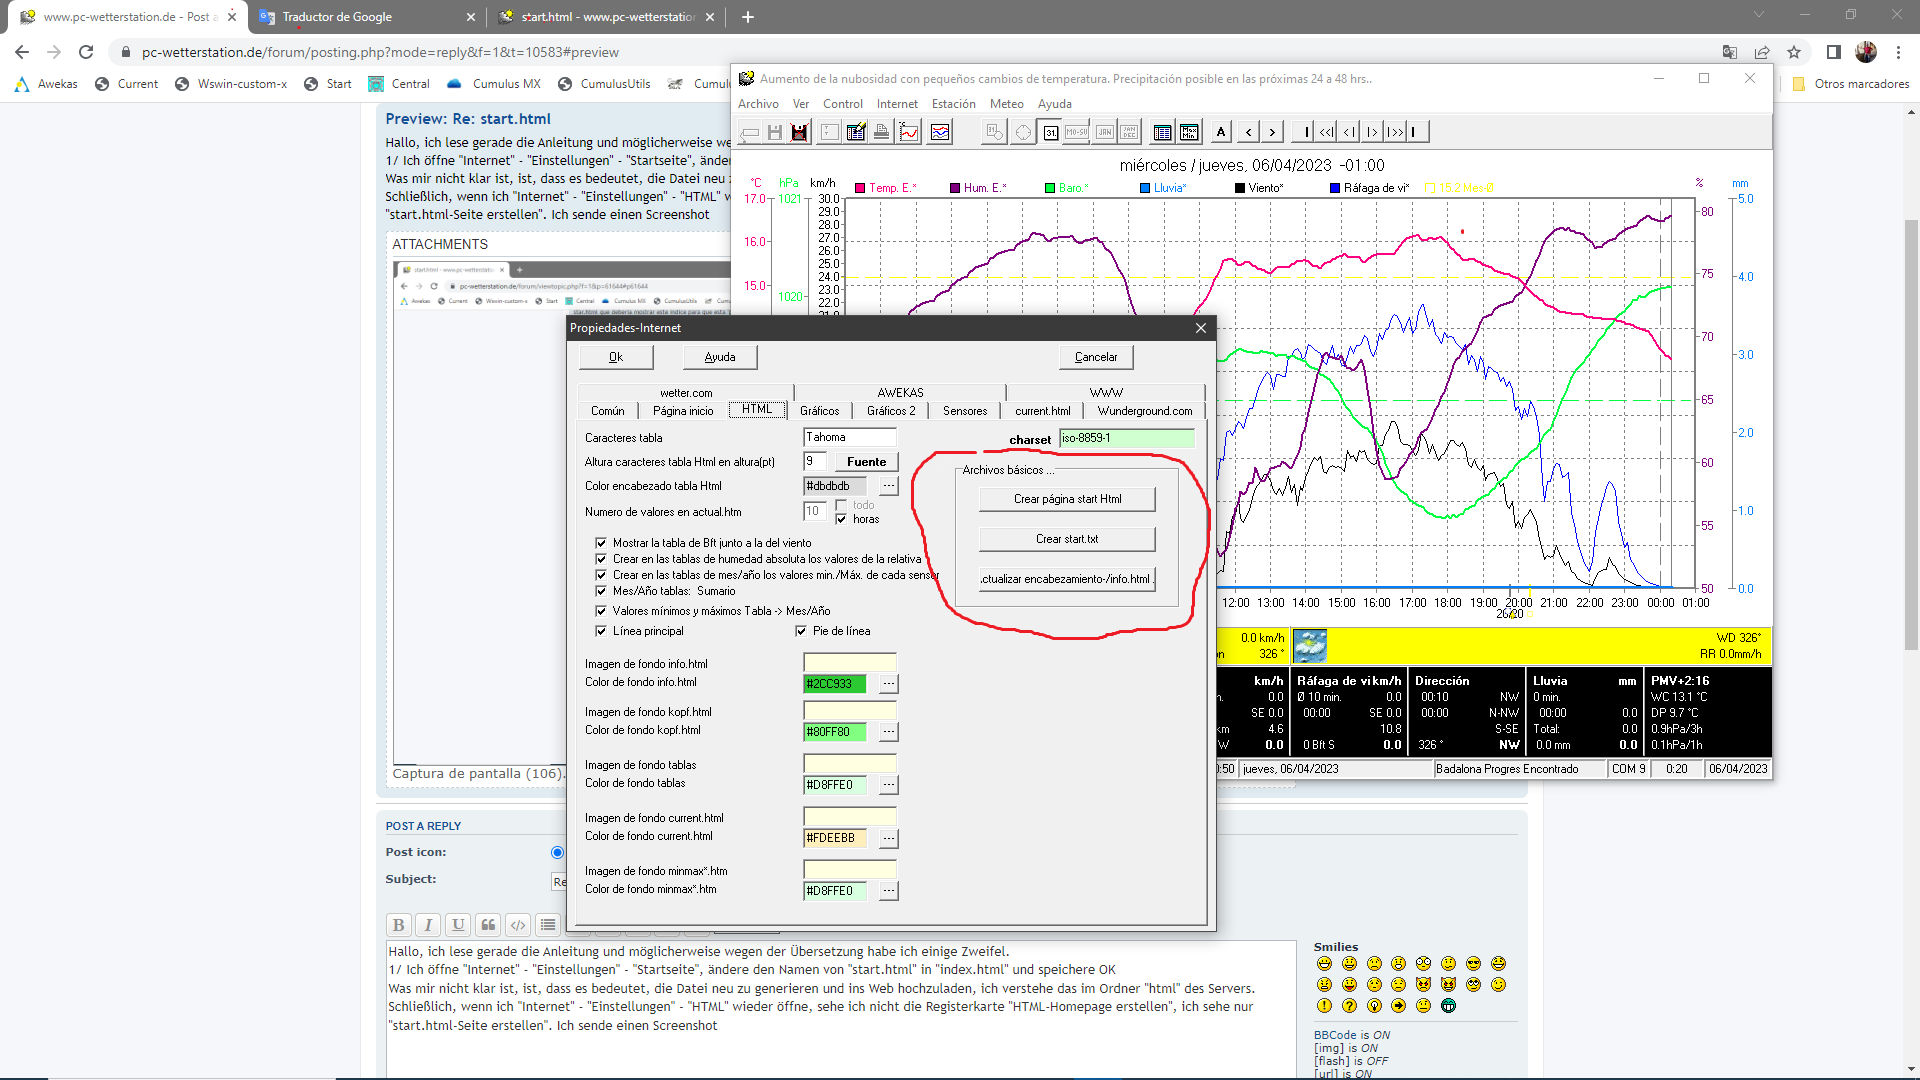This screenshot has width=1920, height=1080.
Task: Open picker for Color de fondo kopf.html
Action: [x=888, y=732]
